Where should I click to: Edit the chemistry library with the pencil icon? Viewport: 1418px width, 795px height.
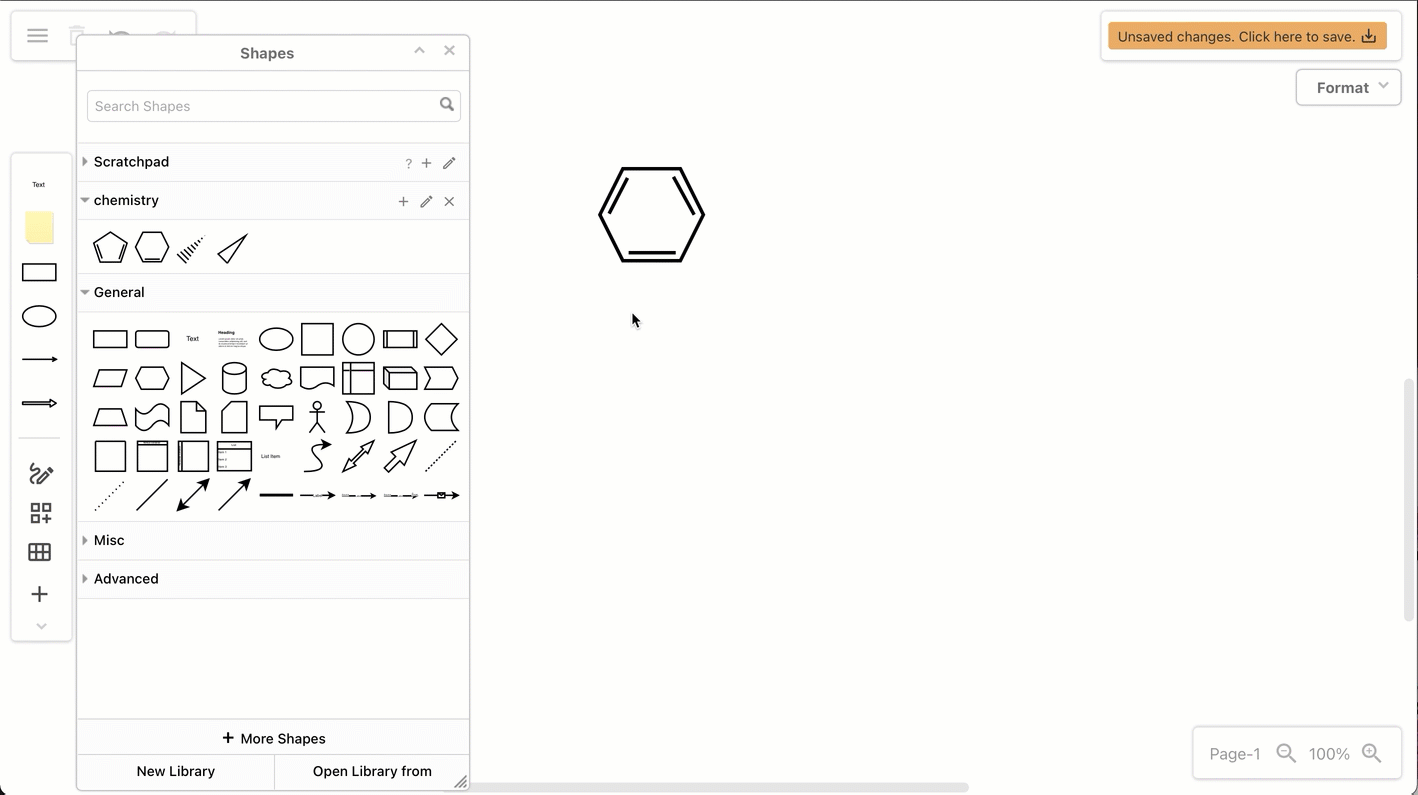(x=426, y=201)
